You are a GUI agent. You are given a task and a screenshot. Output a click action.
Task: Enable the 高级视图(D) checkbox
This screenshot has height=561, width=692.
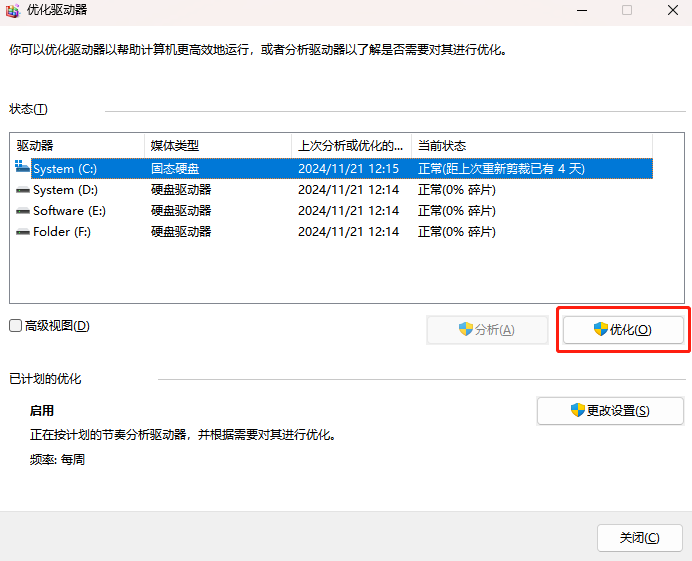point(15,326)
